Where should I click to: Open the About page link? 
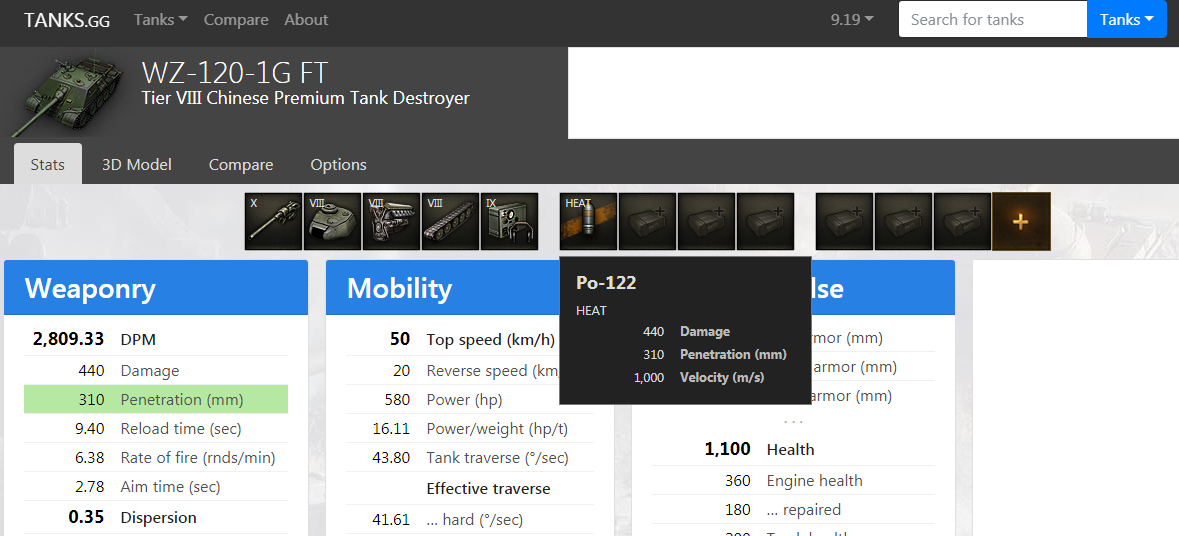(306, 20)
